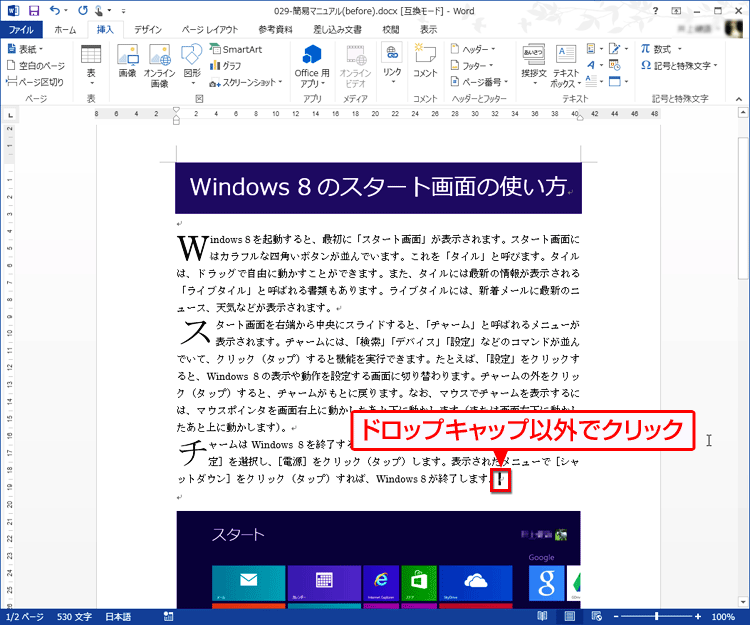Image resolution: width=750 pixels, height=625 pixels.
Task: Insert a blank page with 空白のページ
Action: tap(36, 66)
